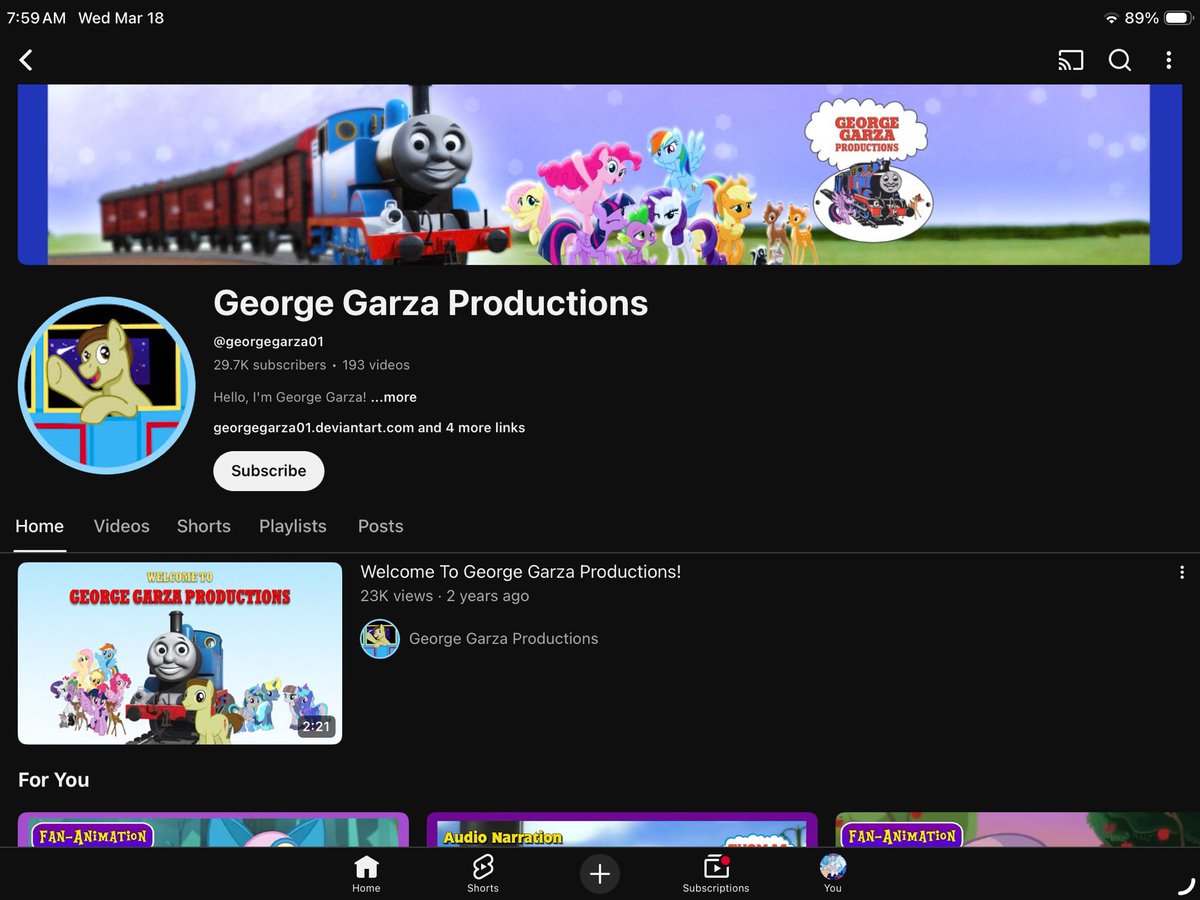Play the Welcome video thumbnail
Screen dimensions: 1200x900
[x=180, y=653]
